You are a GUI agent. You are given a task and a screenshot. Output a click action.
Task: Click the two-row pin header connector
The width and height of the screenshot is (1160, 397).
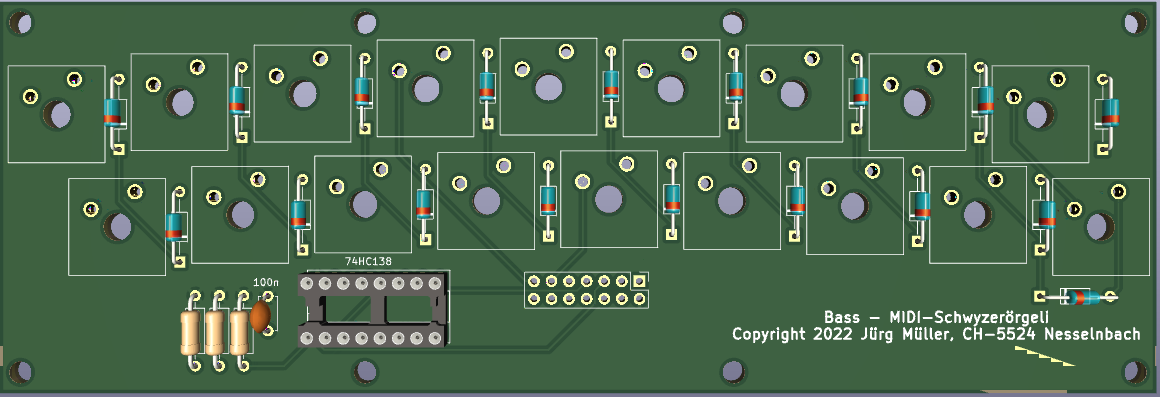click(x=587, y=290)
